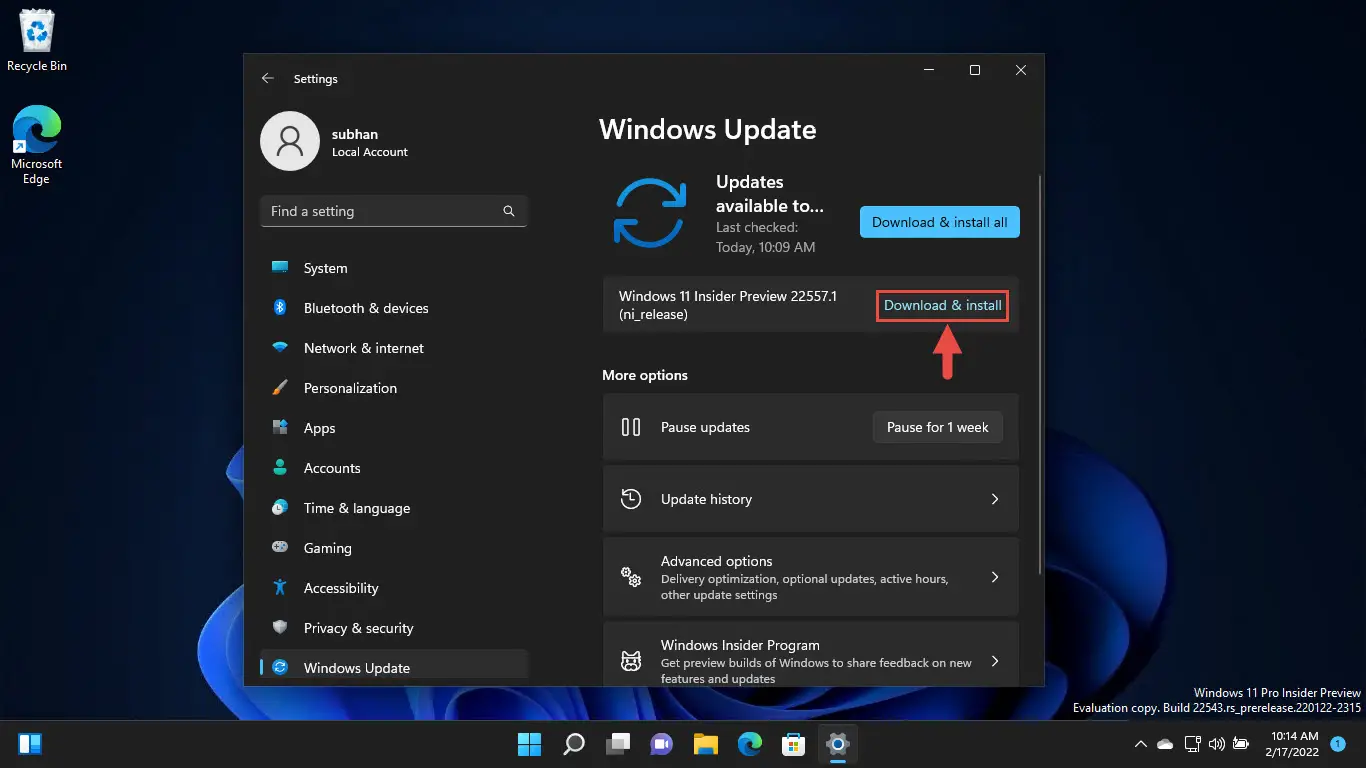The image size is (1366, 768).
Task: Click the Apps grid icon in sidebar
Action: pyautogui.click(x=281, y=428)
